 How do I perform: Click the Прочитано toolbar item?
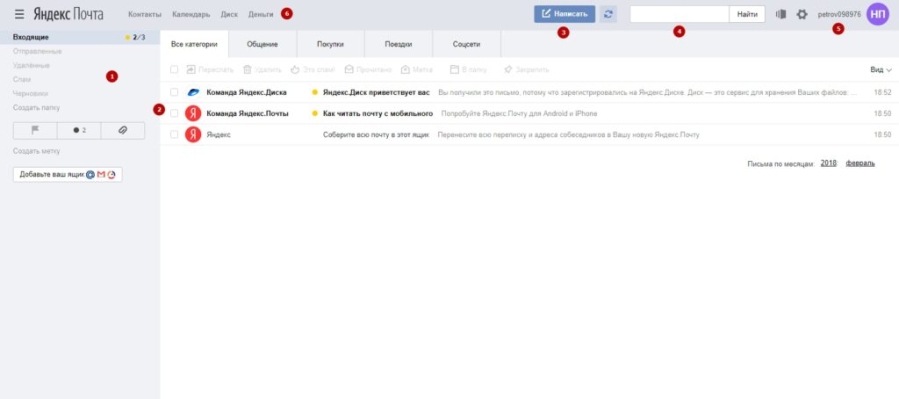point(368,70)
